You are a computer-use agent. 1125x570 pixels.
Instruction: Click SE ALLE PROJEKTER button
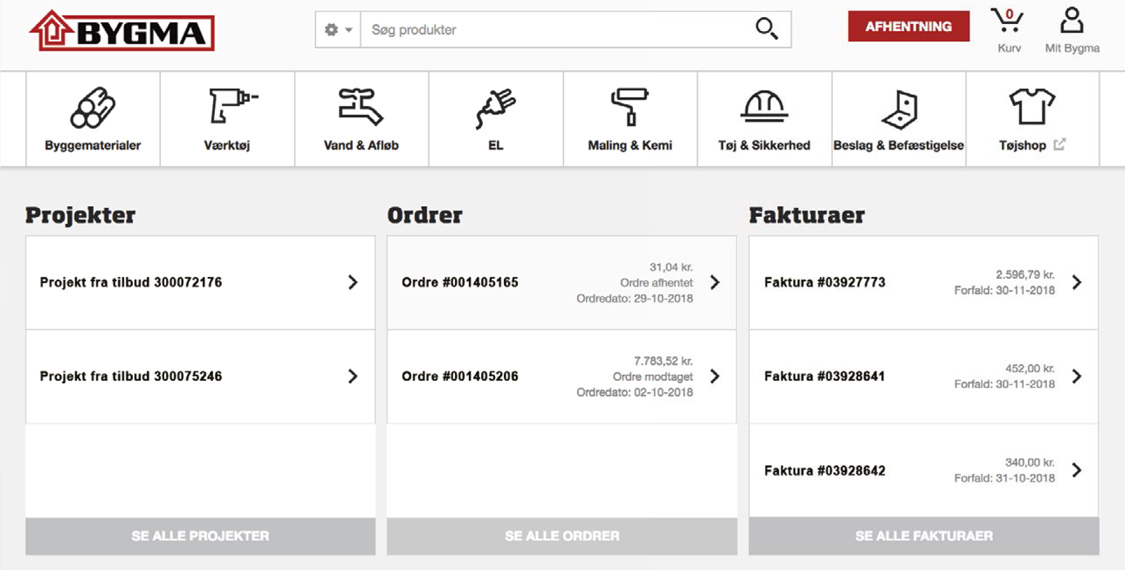pyautogui.click(x=200, y=536)
